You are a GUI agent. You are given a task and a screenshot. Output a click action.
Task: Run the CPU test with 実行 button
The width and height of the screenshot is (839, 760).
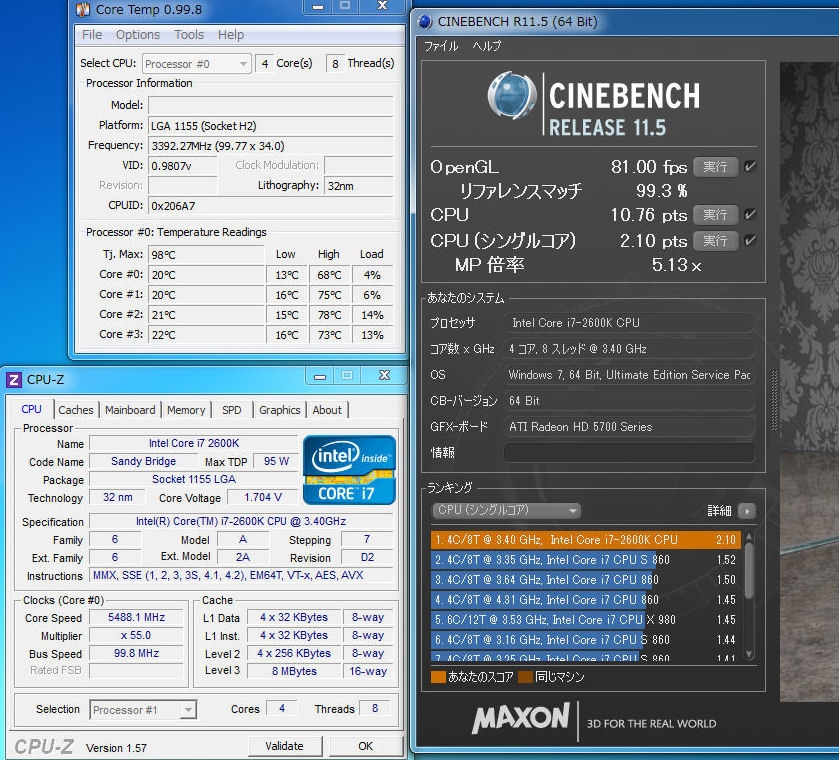click(x=715, y=215)
